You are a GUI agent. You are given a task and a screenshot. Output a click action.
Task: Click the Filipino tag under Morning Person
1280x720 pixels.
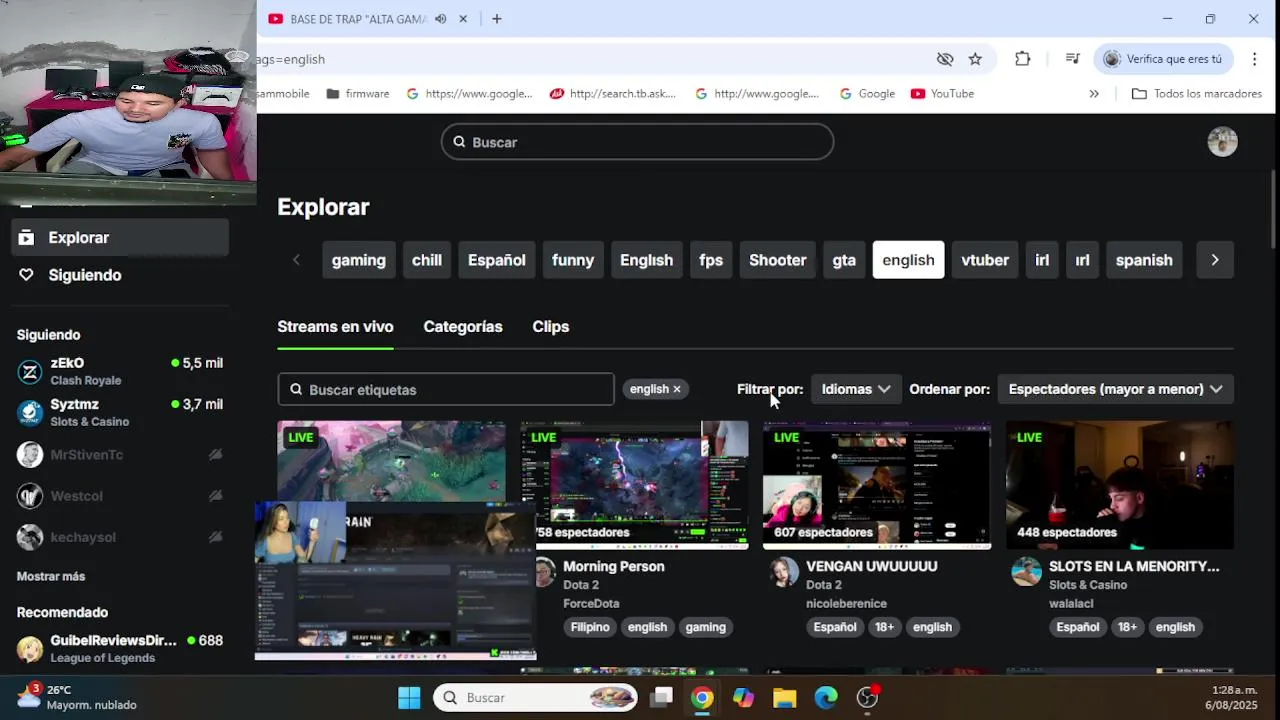pyautogui.click(x=590, y=627)
